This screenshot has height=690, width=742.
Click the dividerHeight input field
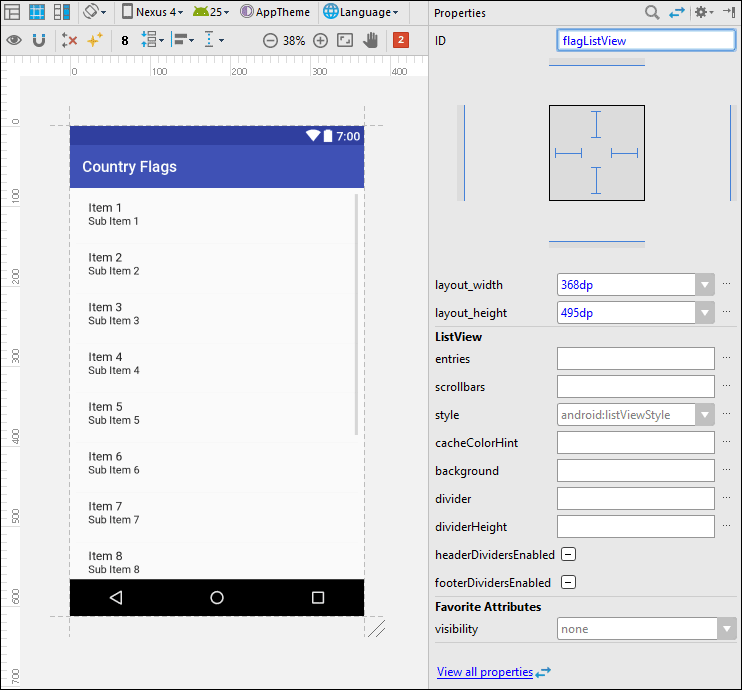point(636,526)
